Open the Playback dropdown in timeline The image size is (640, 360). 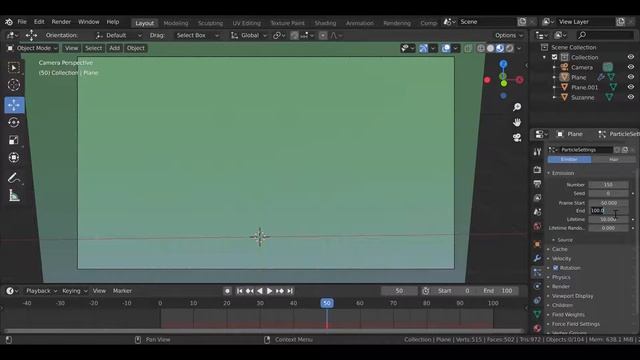41,291
